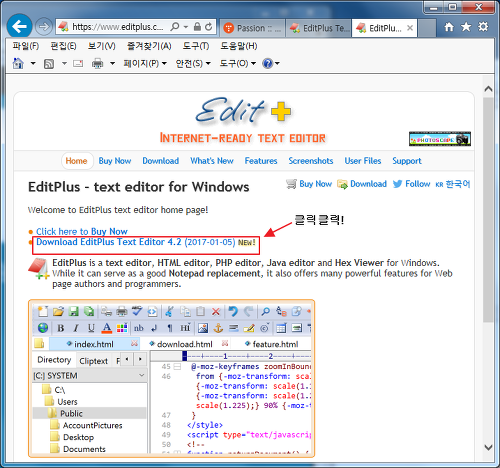
Task: Open Download in the navigation bar
Action: [x=161, y=161]
